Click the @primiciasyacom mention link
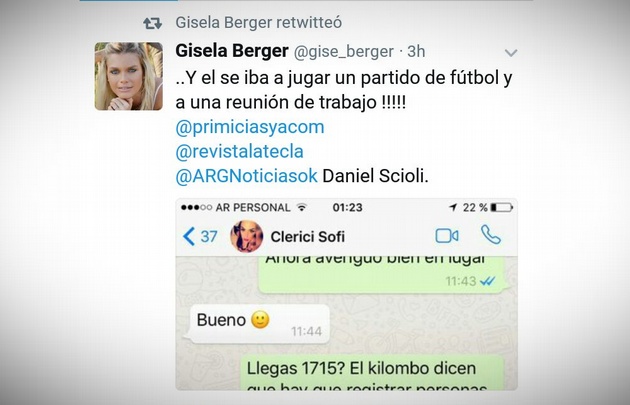The image size is (630, 405). tap(250, 127)
